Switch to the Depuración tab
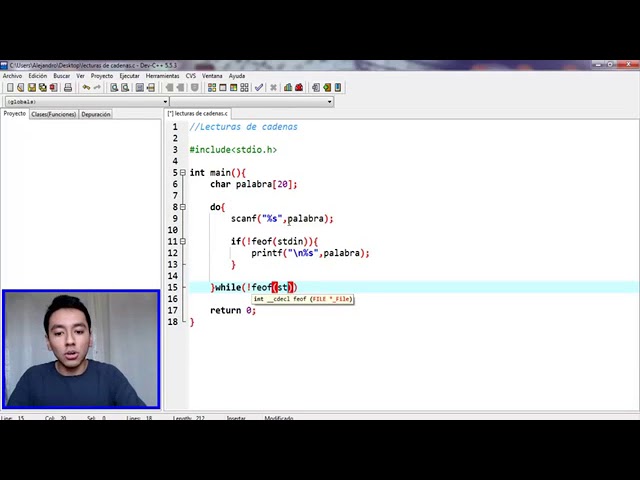The width and height of the screenshot is (640, 480). click(x=96, y=114)
